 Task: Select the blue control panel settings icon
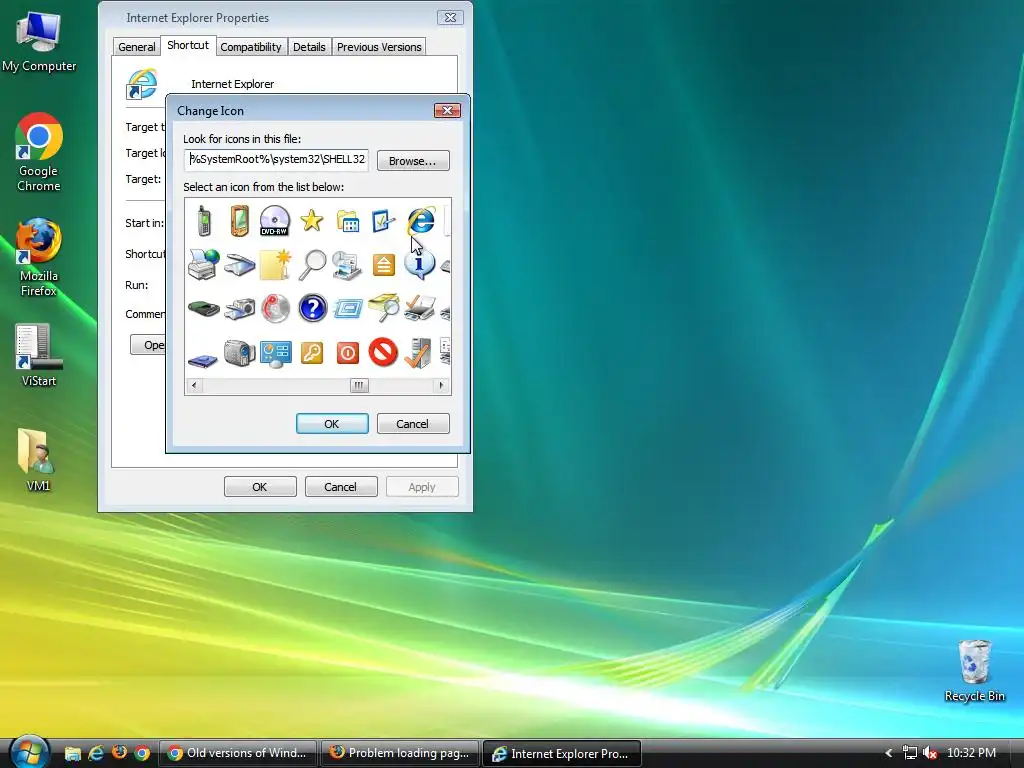[276, 353]
